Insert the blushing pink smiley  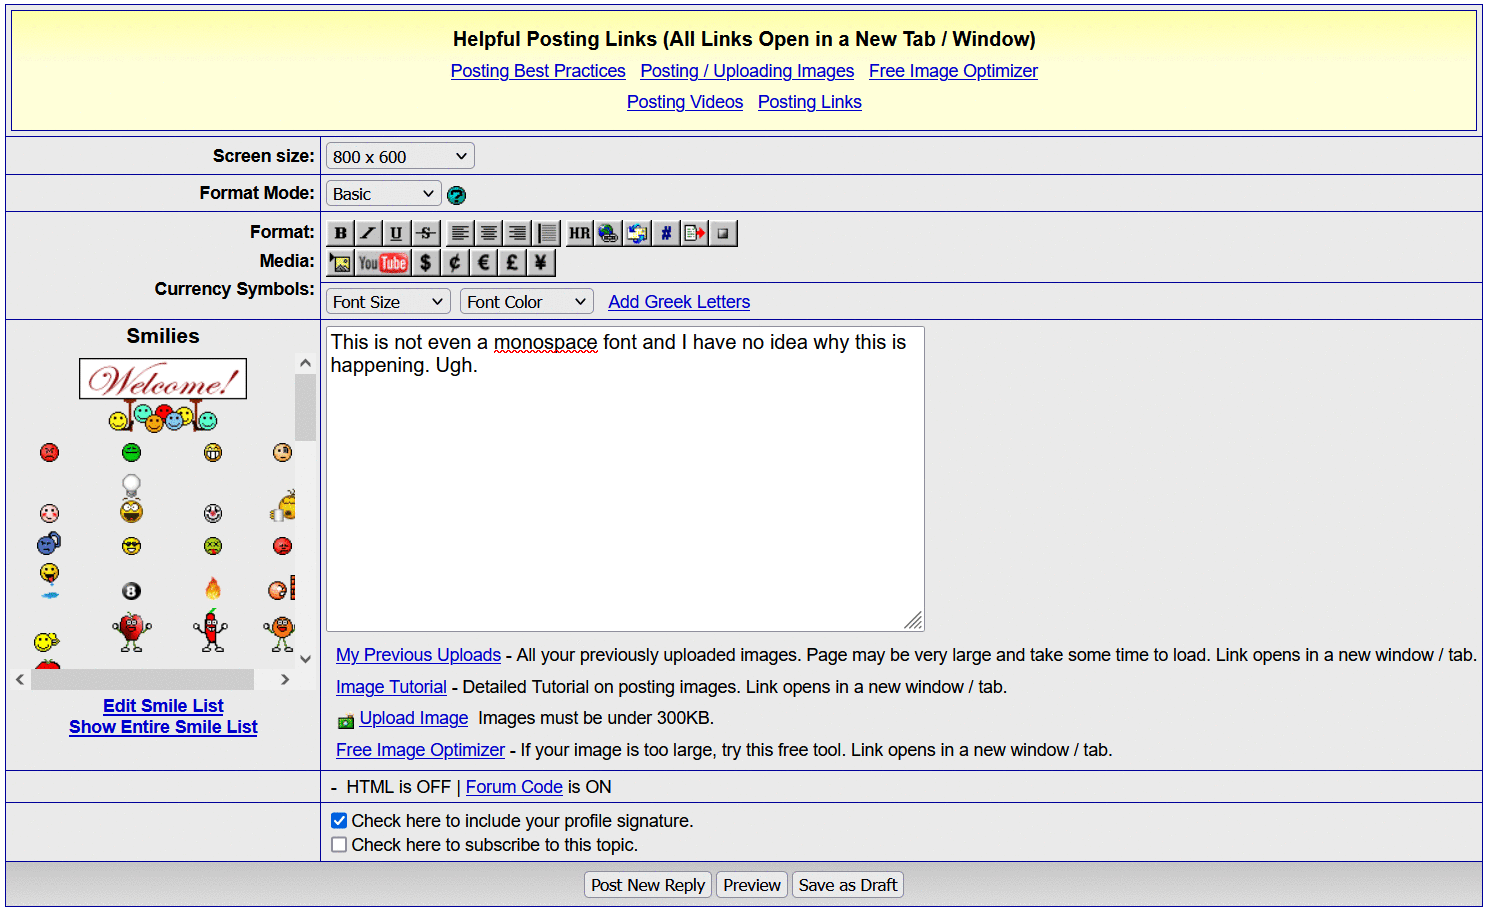[49, 513]
